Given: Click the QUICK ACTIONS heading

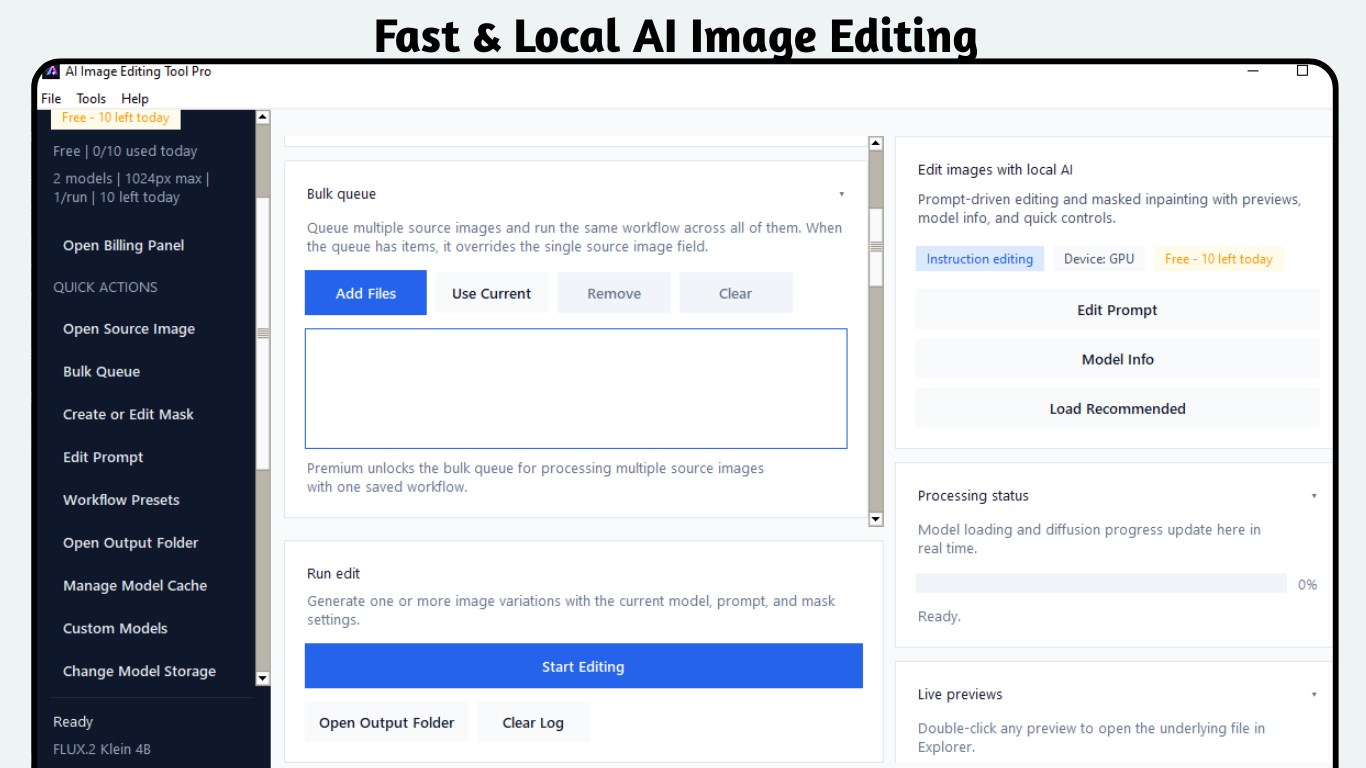Looking at the screenshot, I should pyautogui.click(x=105, y=287).
